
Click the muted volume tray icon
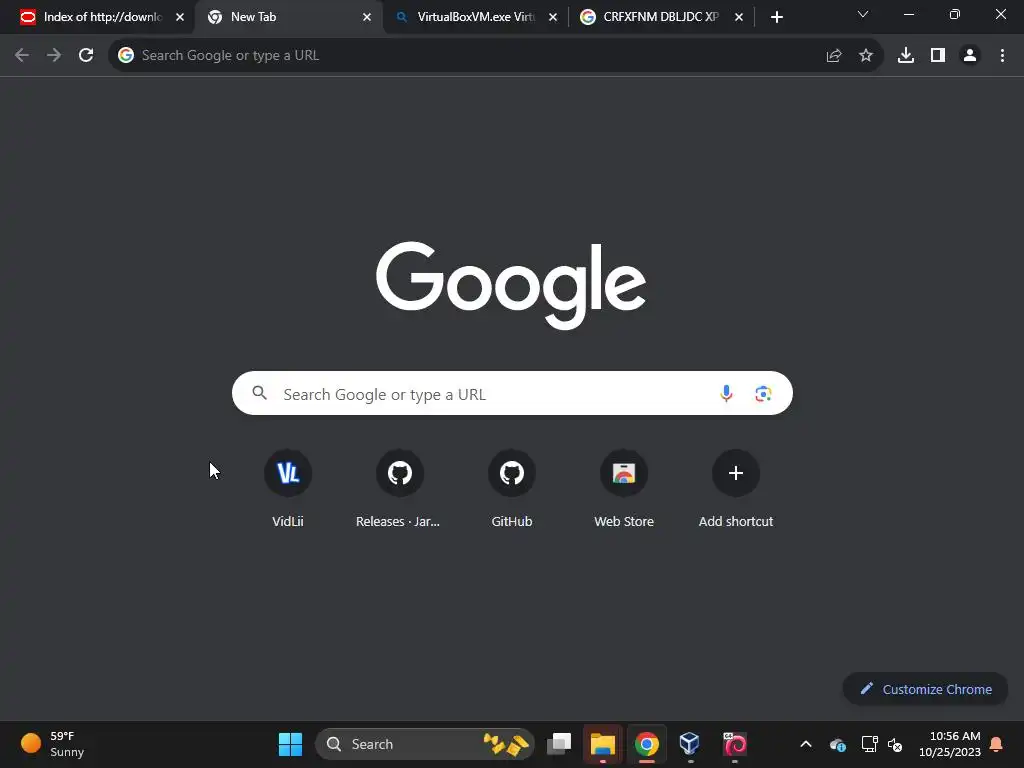tap(895, 744)
